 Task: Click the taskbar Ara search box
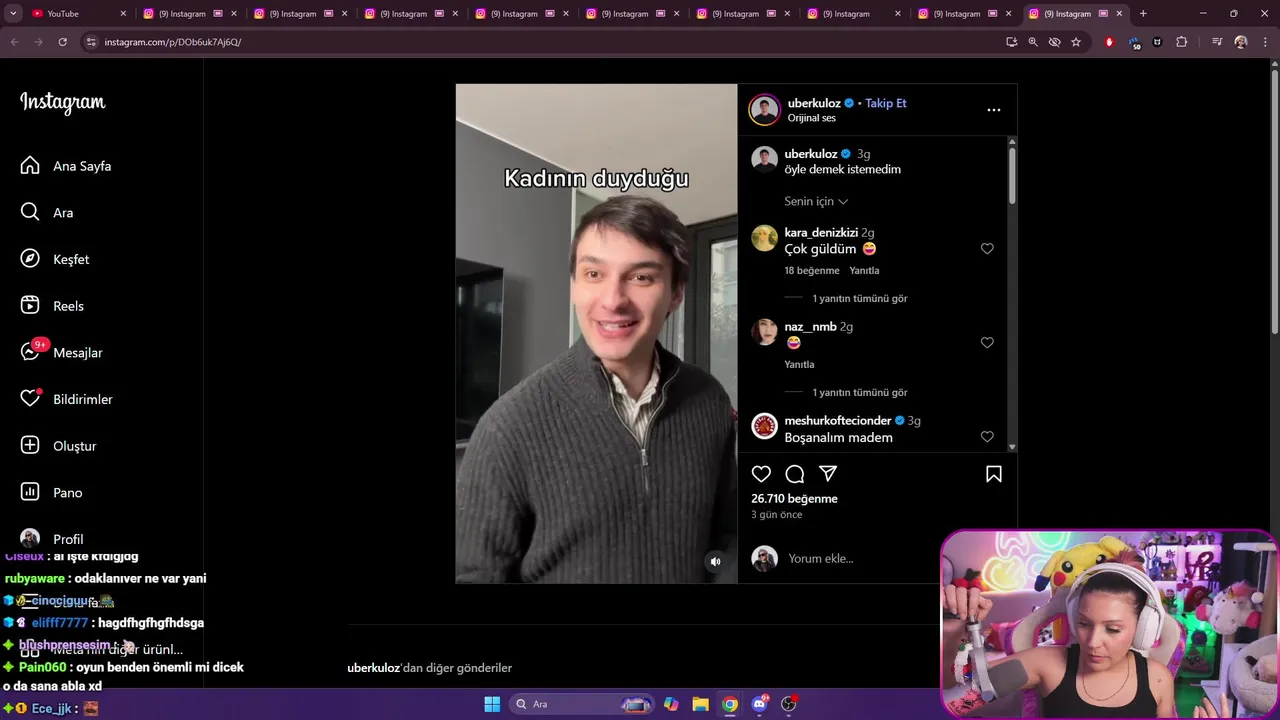pos(584,704)
